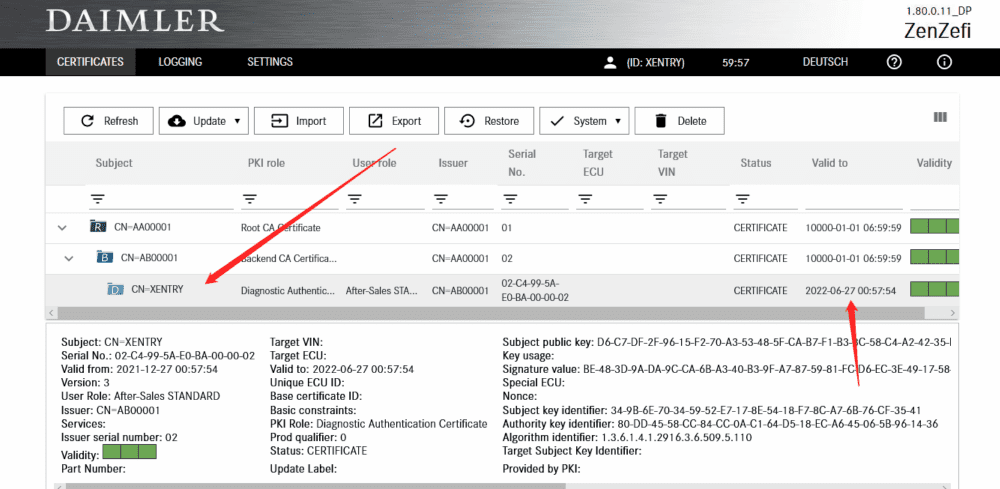
Task: Switch language to DEUTSCH
Action: click(825, 62)
